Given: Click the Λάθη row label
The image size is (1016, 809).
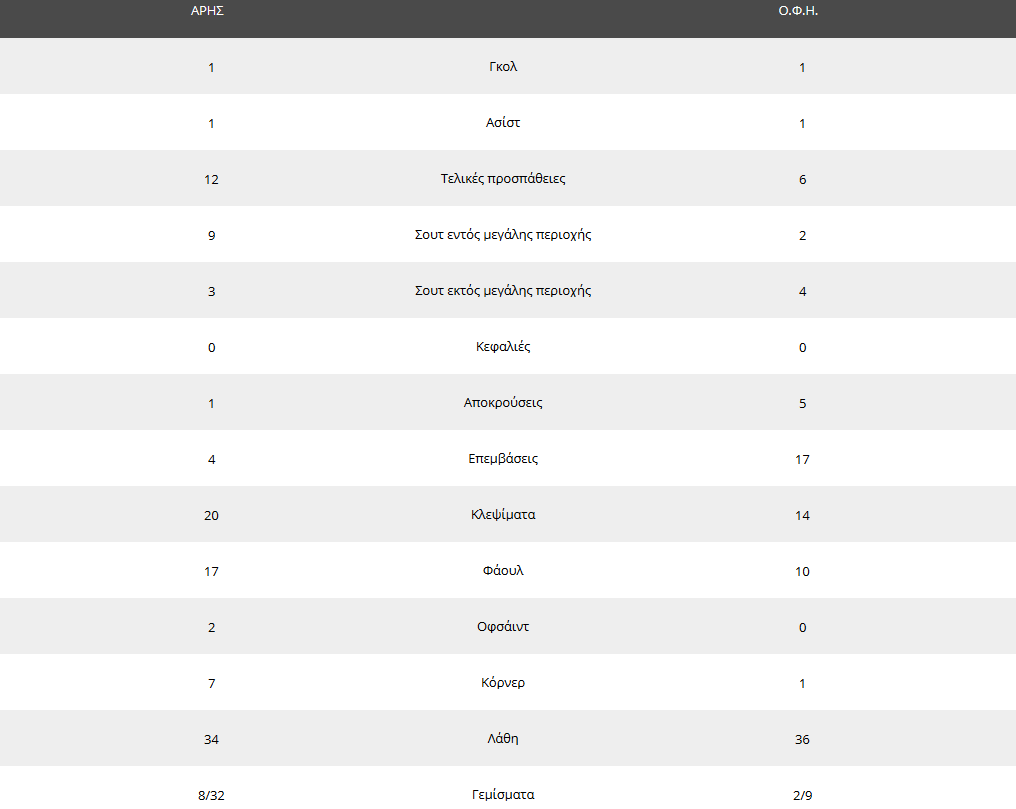Looking at the screenshot, I should coord(503,739).
